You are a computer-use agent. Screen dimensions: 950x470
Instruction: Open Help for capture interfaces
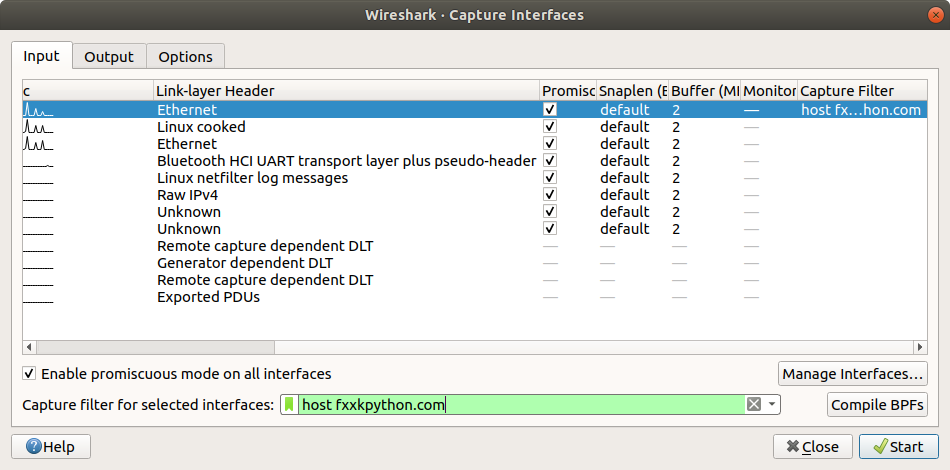point(51,447)
